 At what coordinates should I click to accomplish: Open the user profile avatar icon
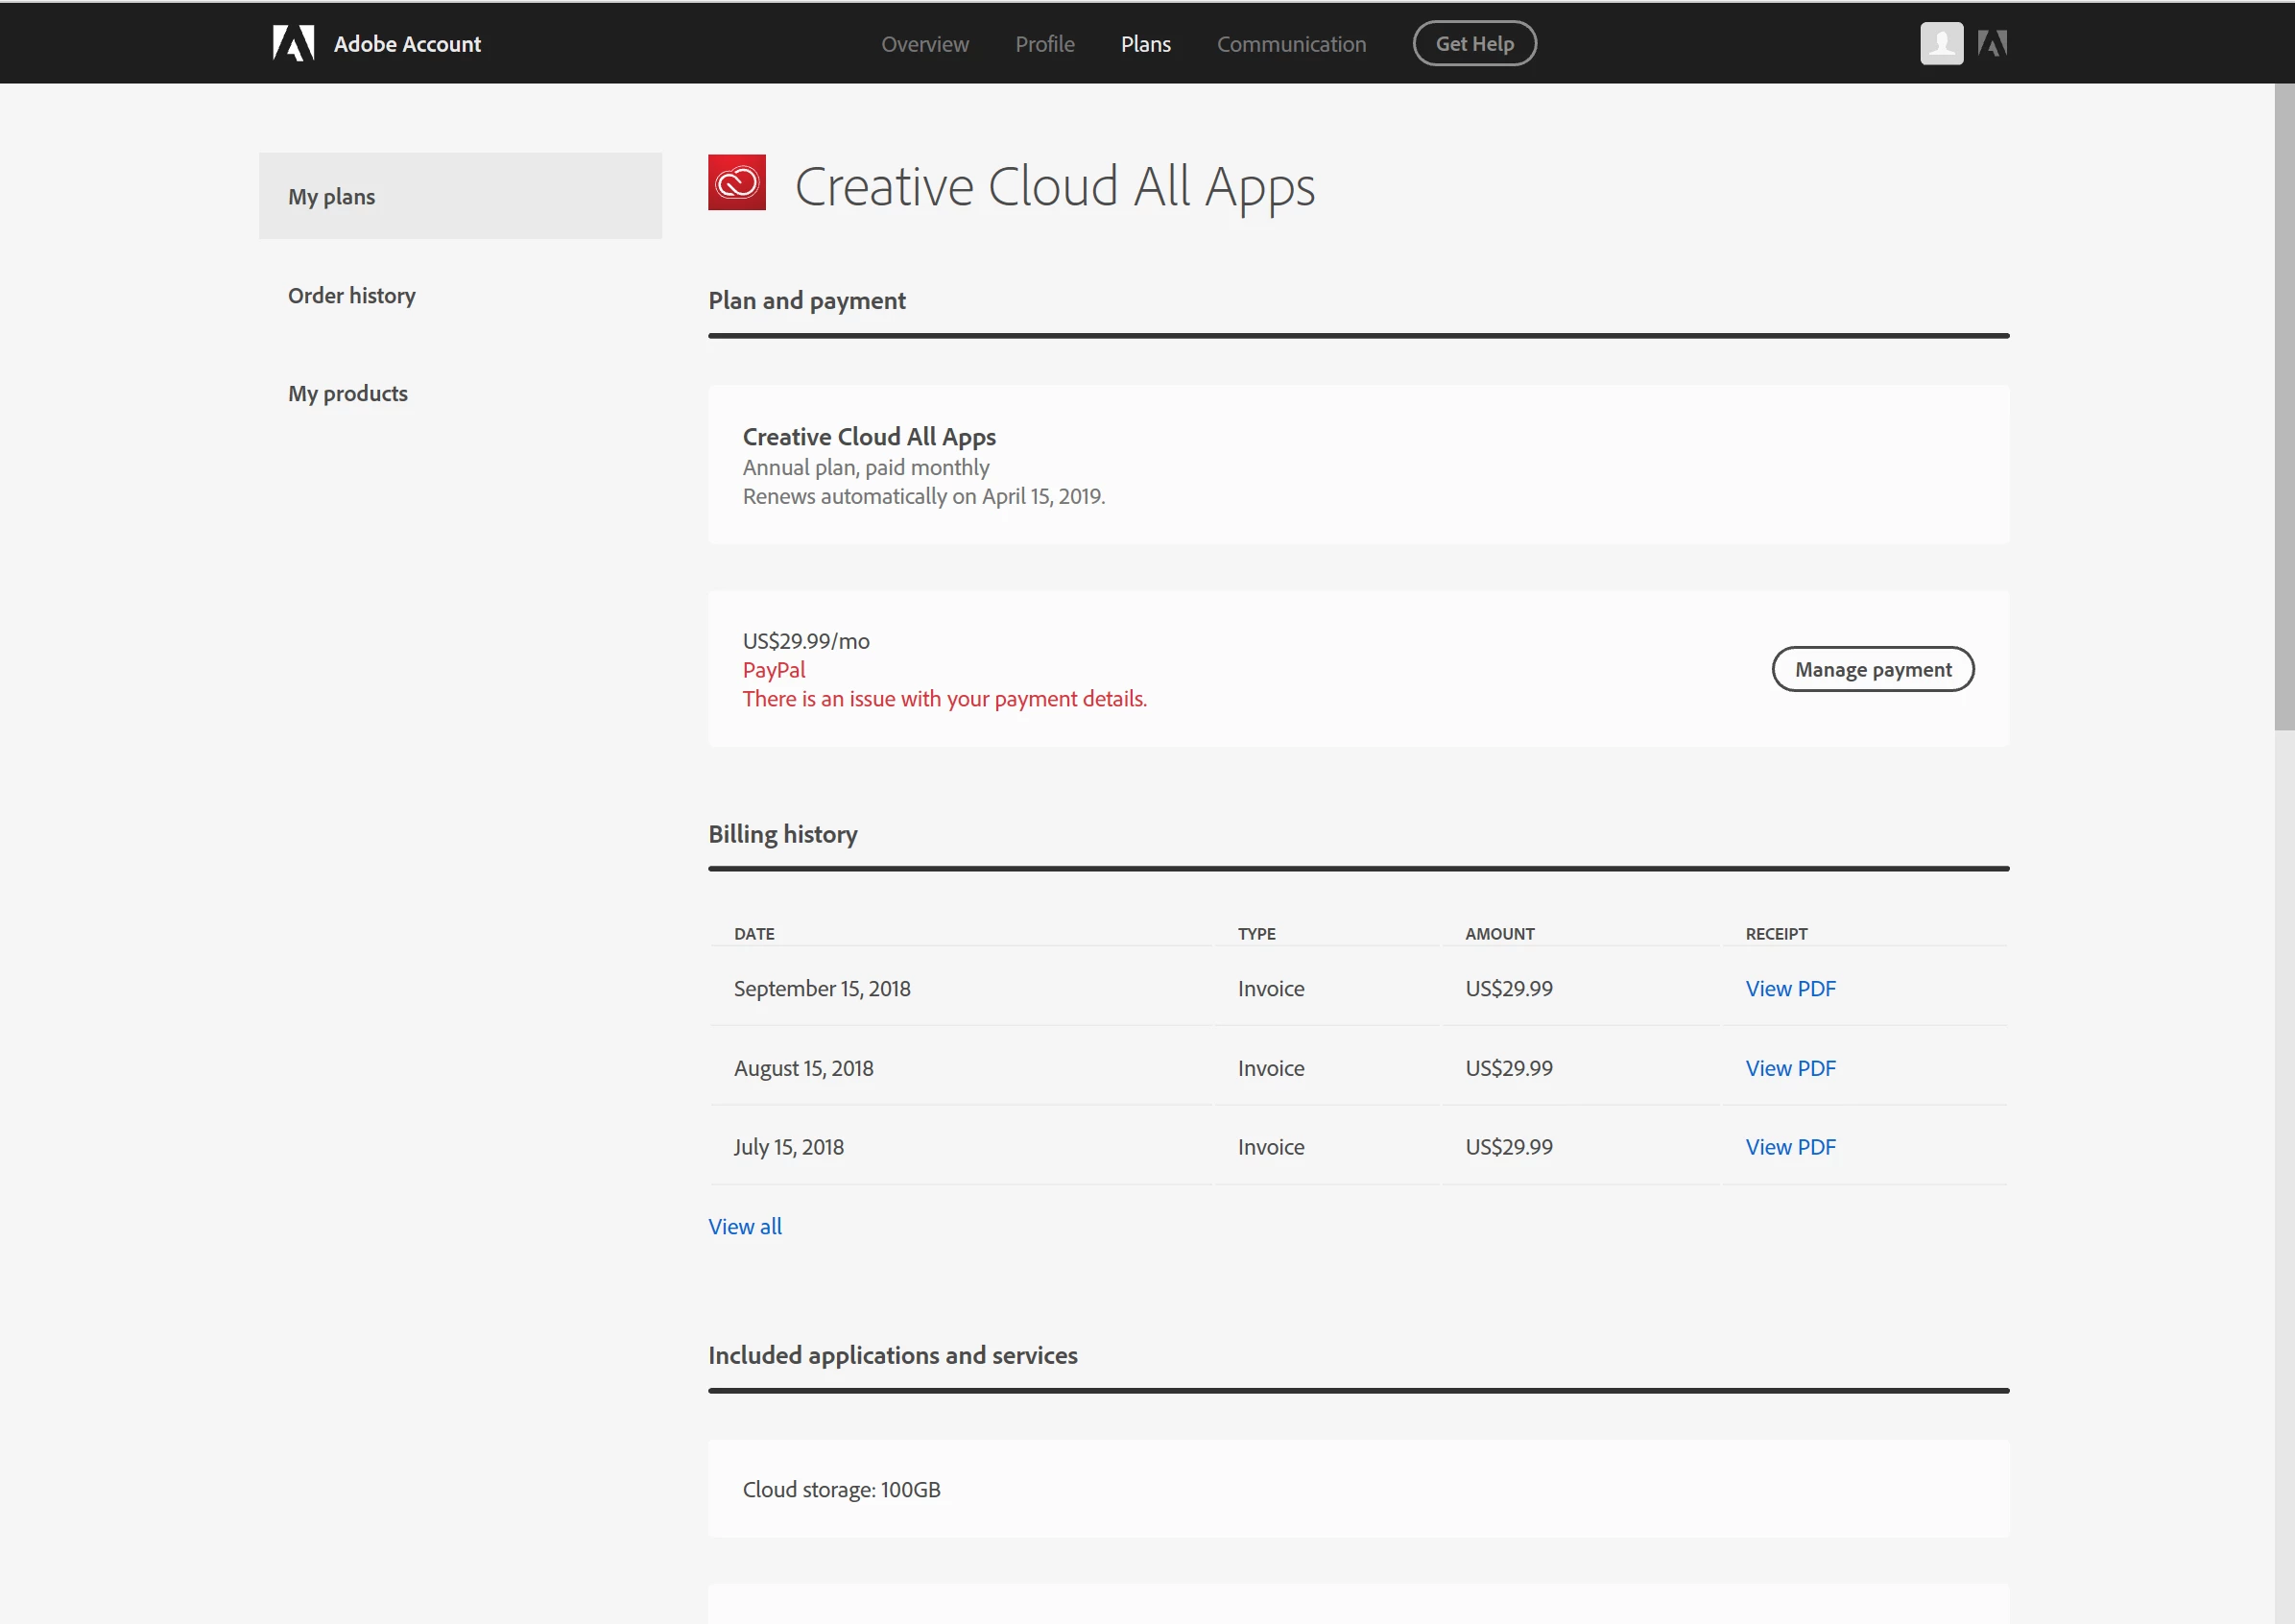pos(1941,43)
